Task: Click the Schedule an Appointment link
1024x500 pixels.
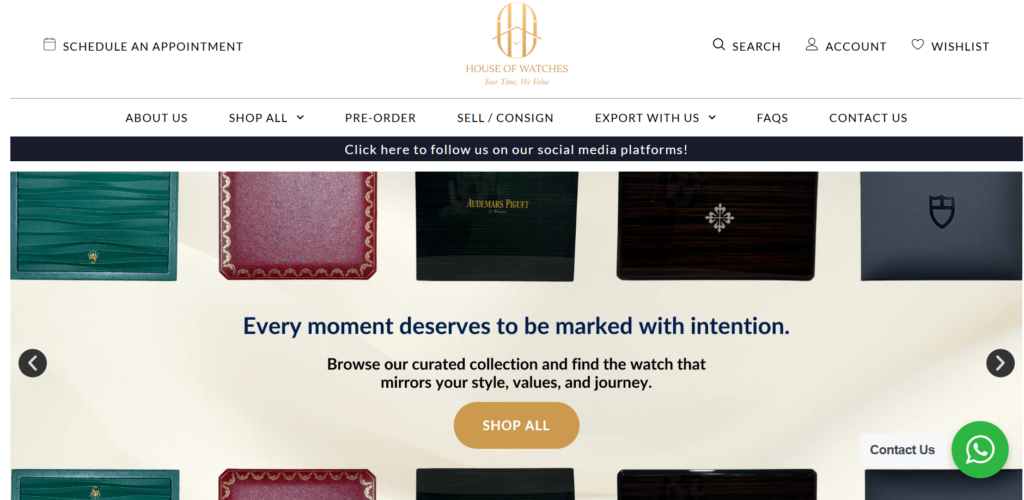Action: (153, 46)
